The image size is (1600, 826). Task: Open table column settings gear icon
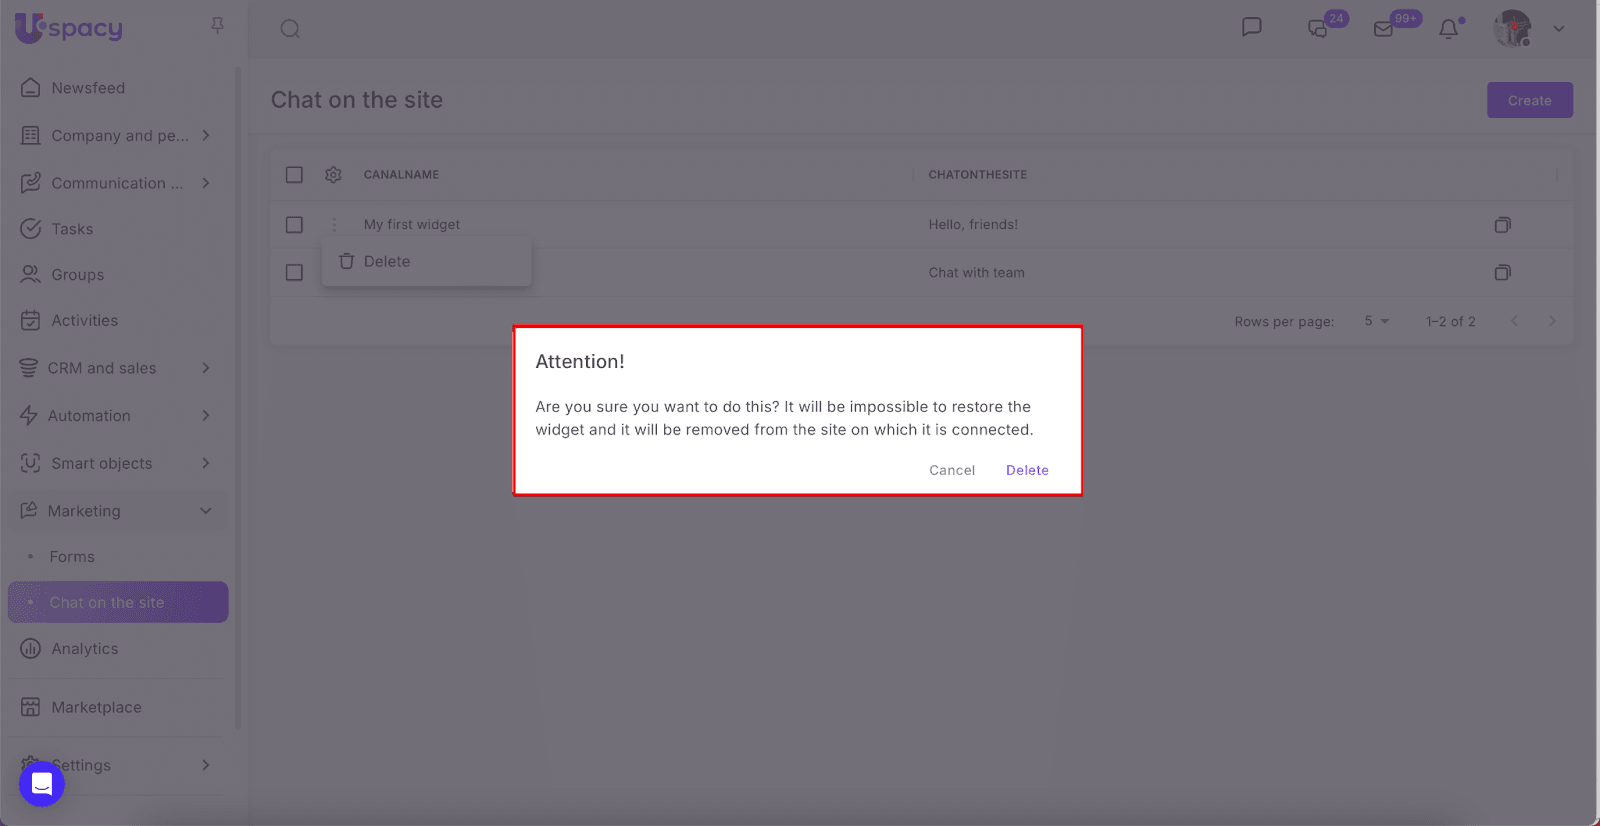(x=333, y=175)
